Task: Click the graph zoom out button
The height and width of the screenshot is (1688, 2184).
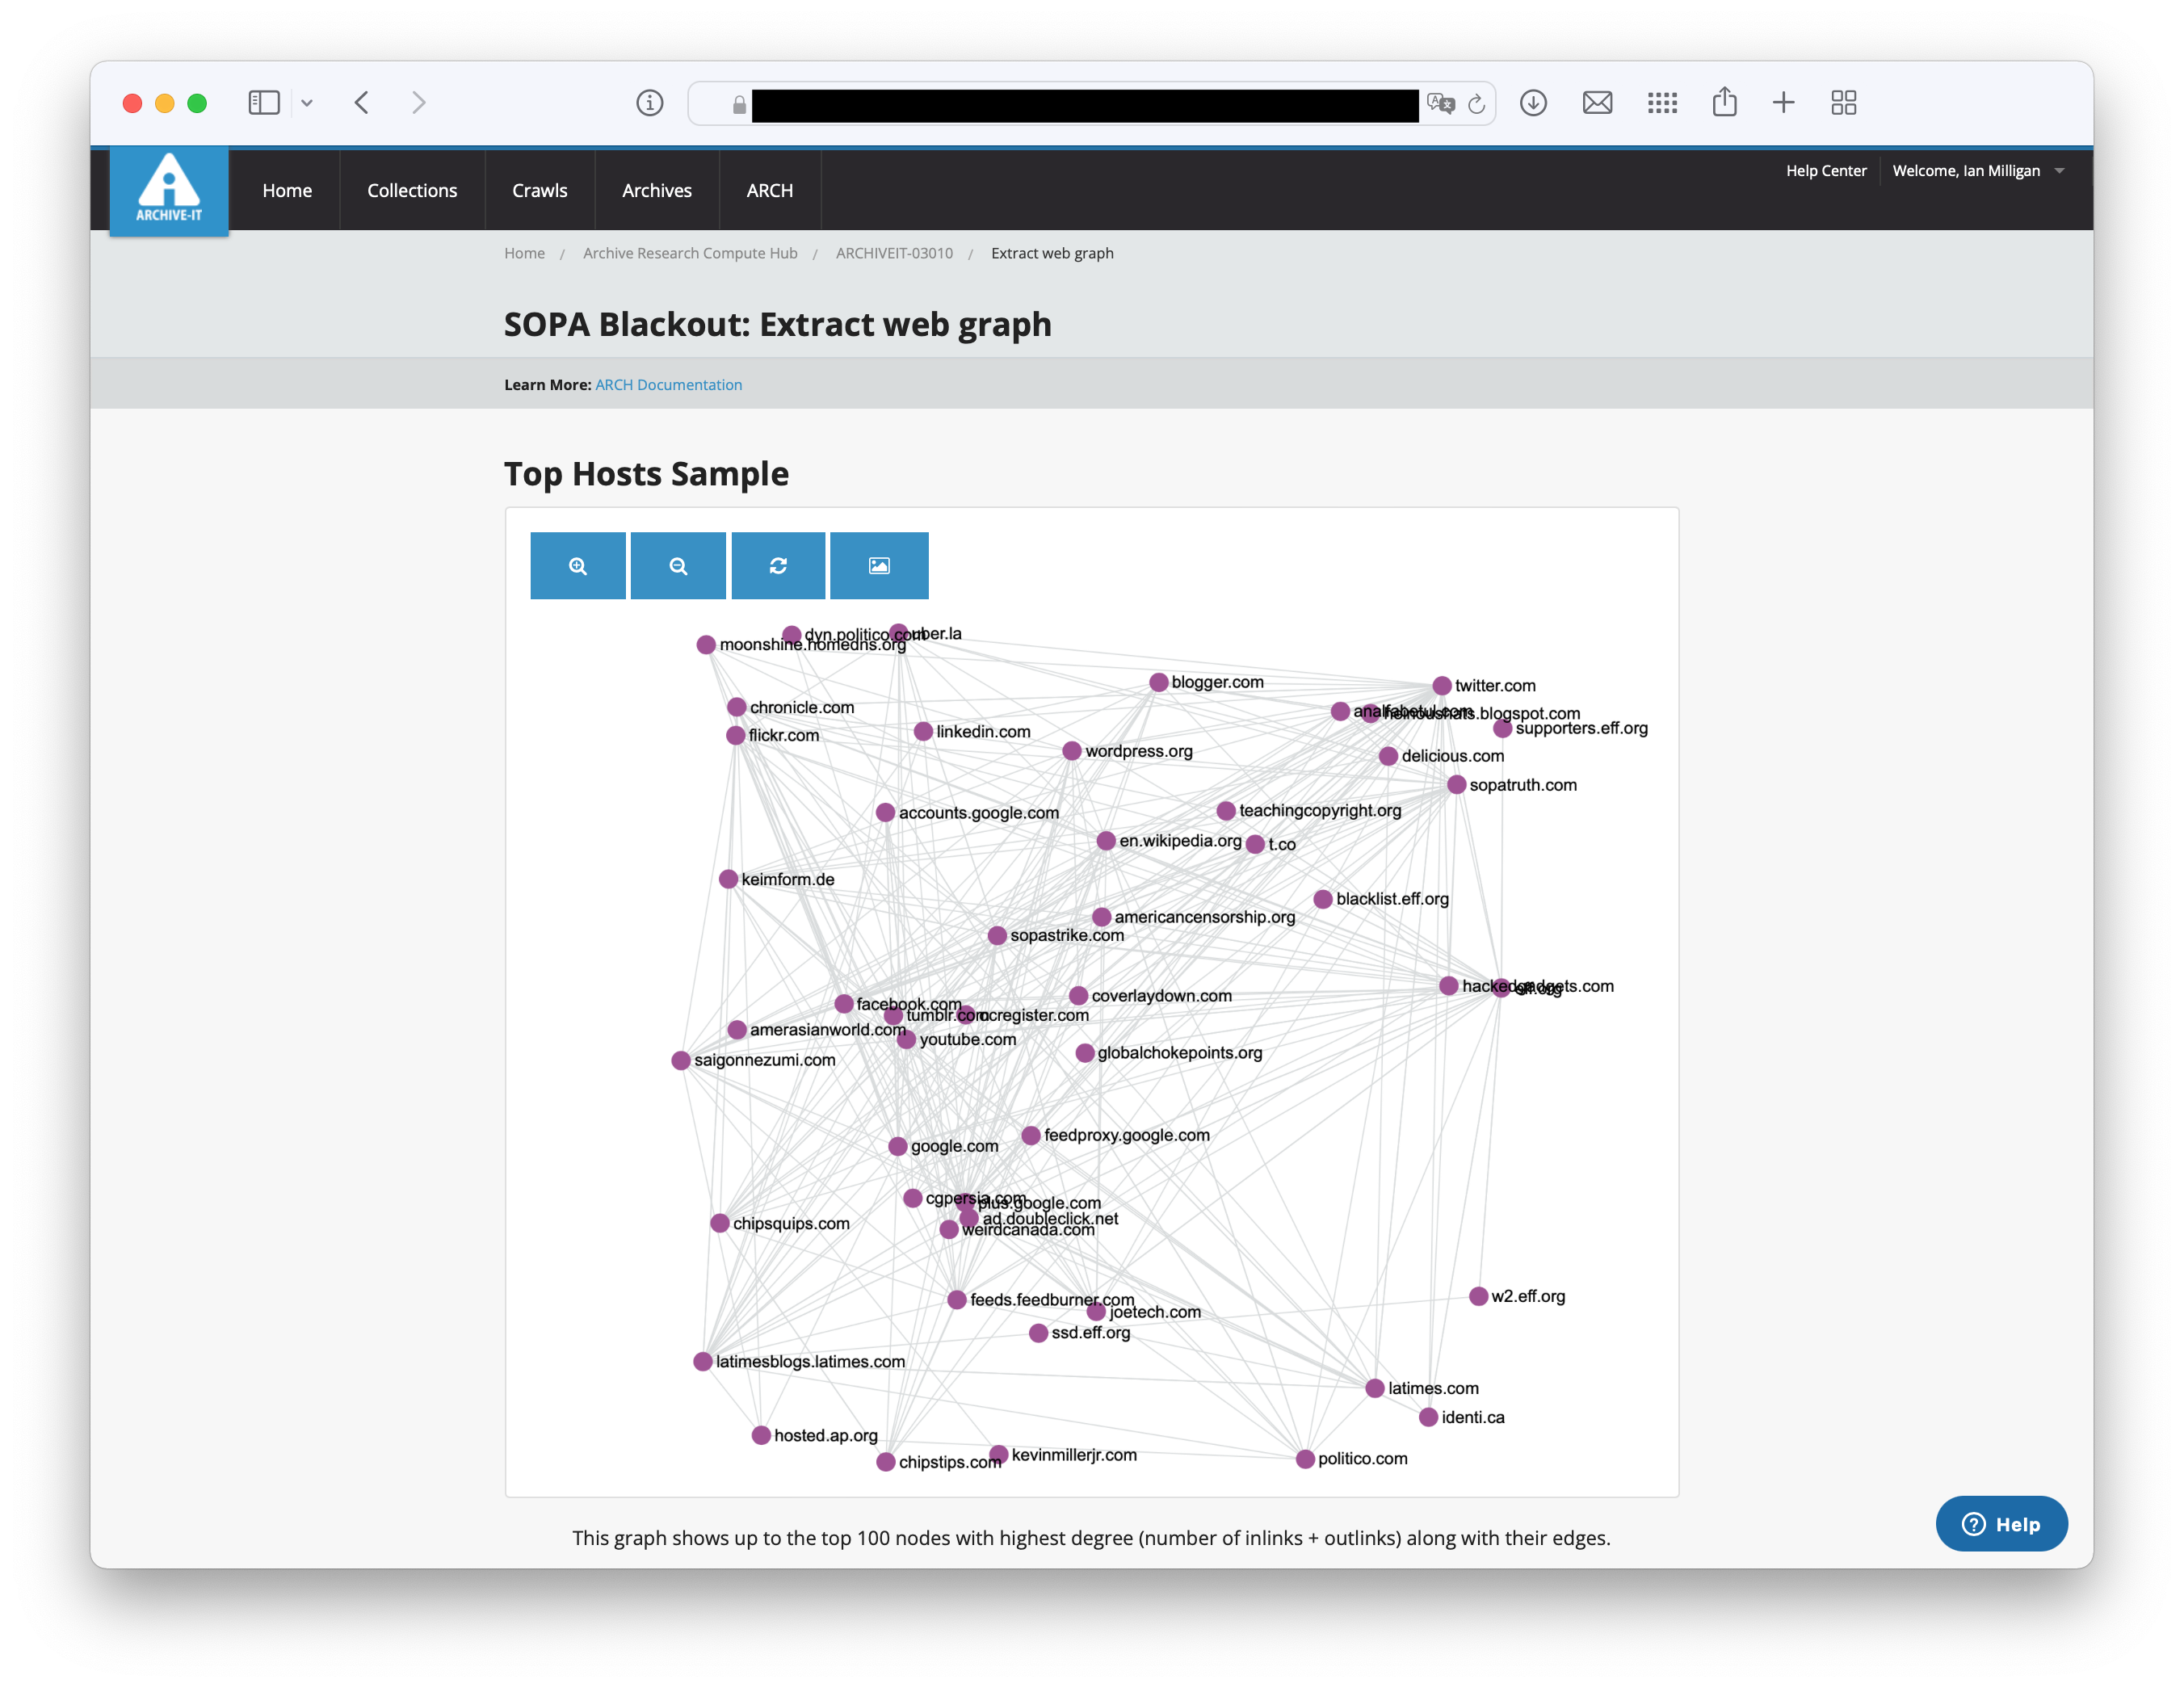Action: (x=678, y=566)
